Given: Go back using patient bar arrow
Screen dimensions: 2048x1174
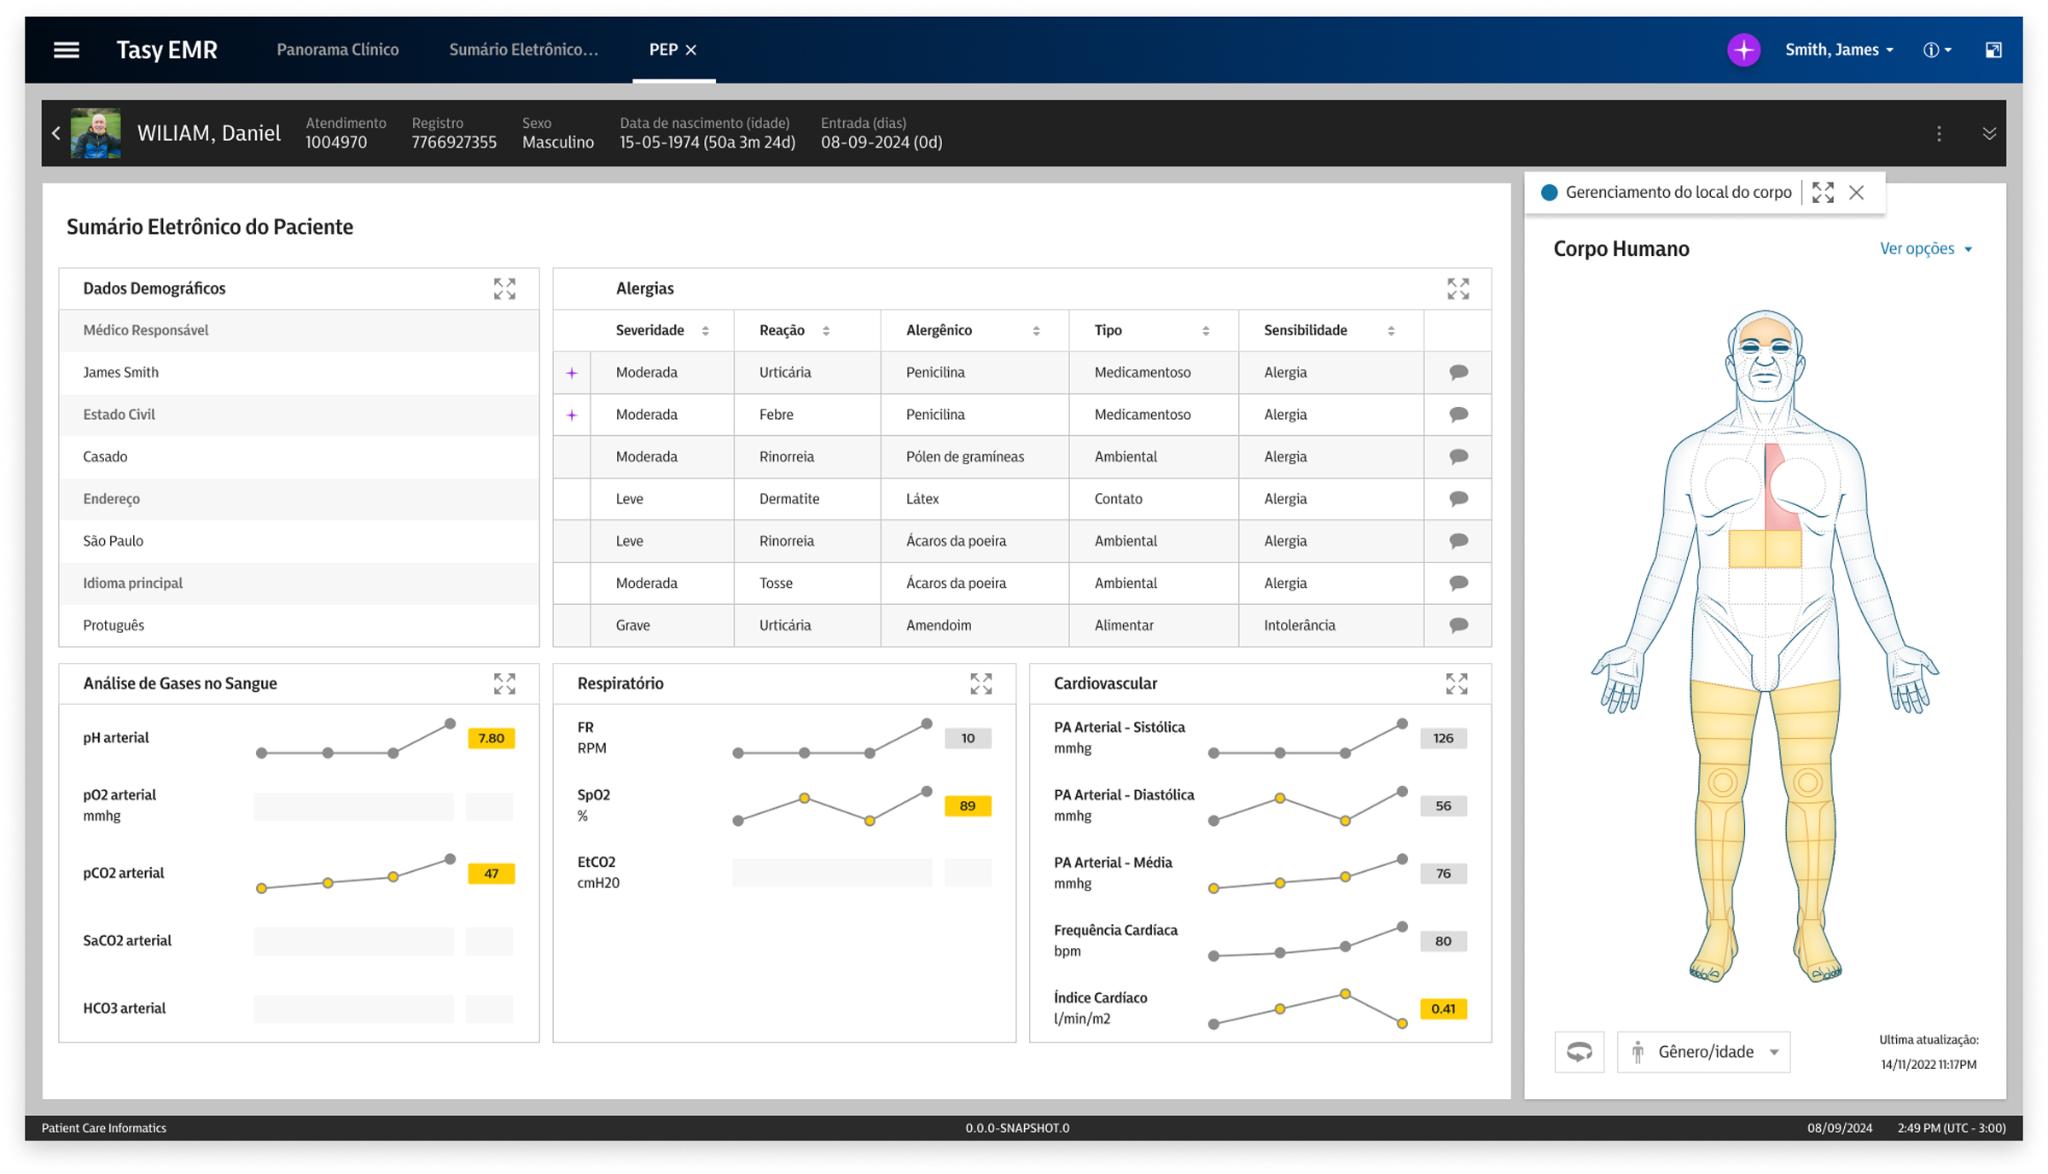Looking at the screenshot, I should pyautogui.click(x=56, y=133).
